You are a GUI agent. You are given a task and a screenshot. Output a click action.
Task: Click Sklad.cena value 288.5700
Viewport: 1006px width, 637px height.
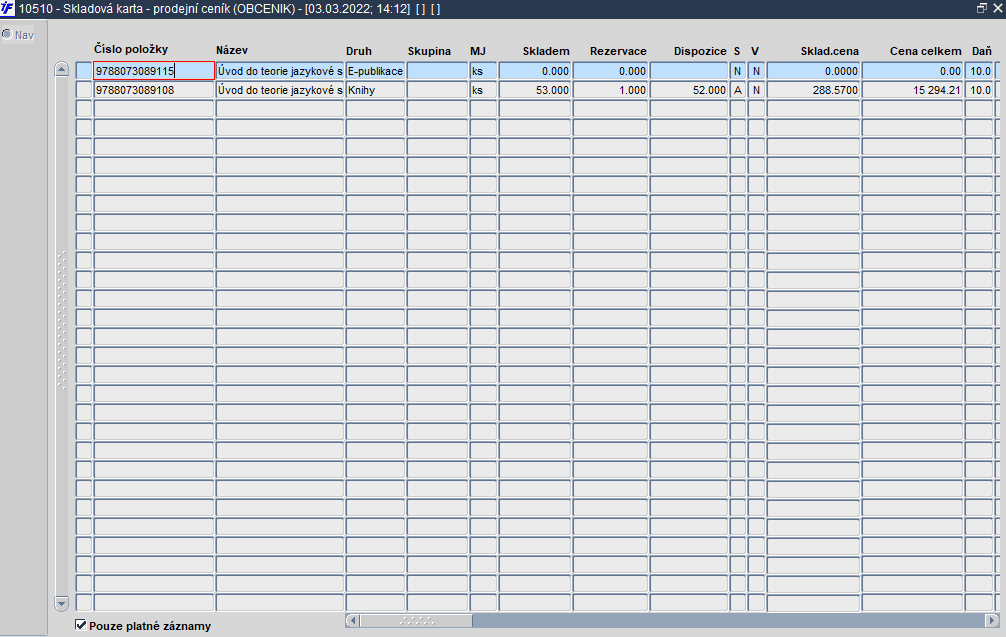coord(813,90)
